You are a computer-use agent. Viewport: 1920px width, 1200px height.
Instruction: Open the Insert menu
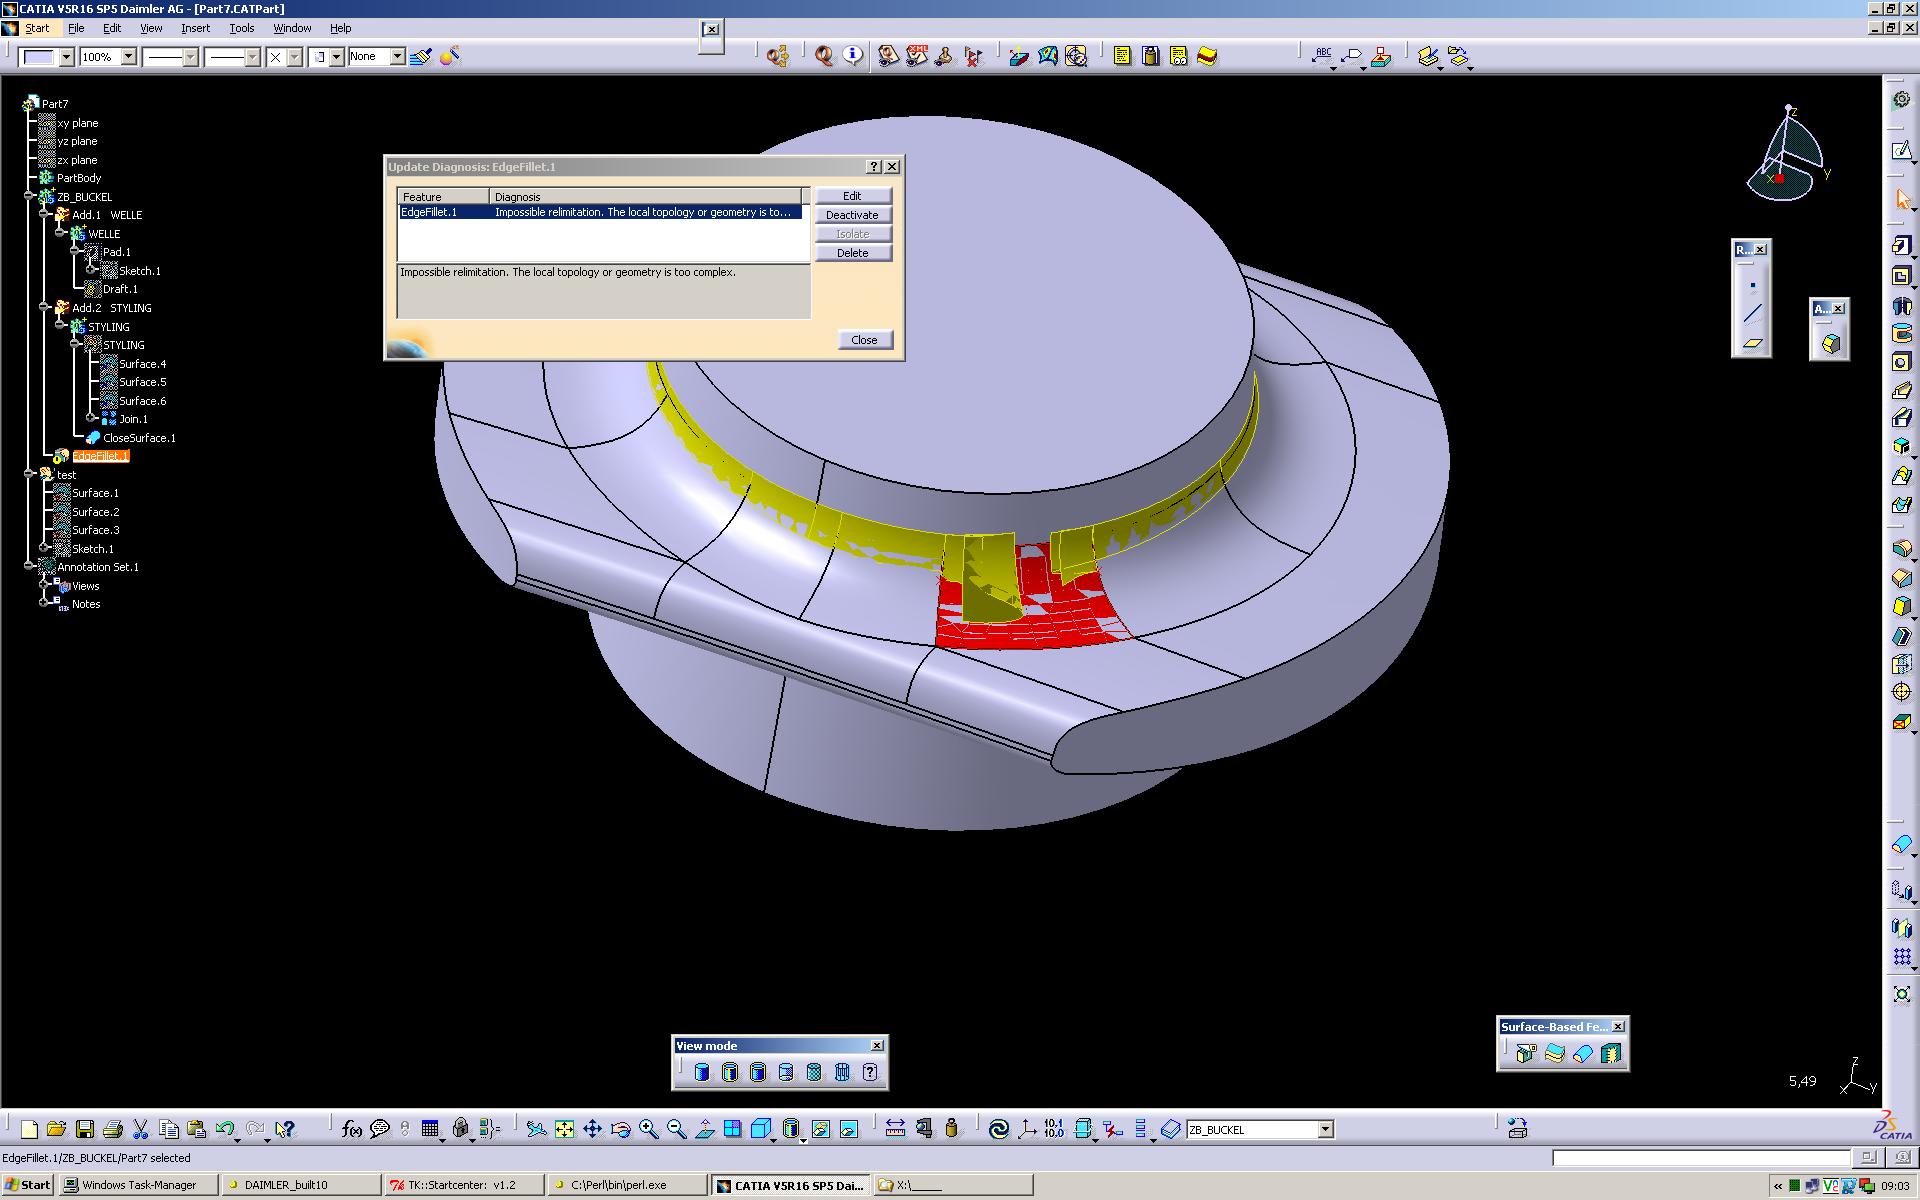[195, 28]
